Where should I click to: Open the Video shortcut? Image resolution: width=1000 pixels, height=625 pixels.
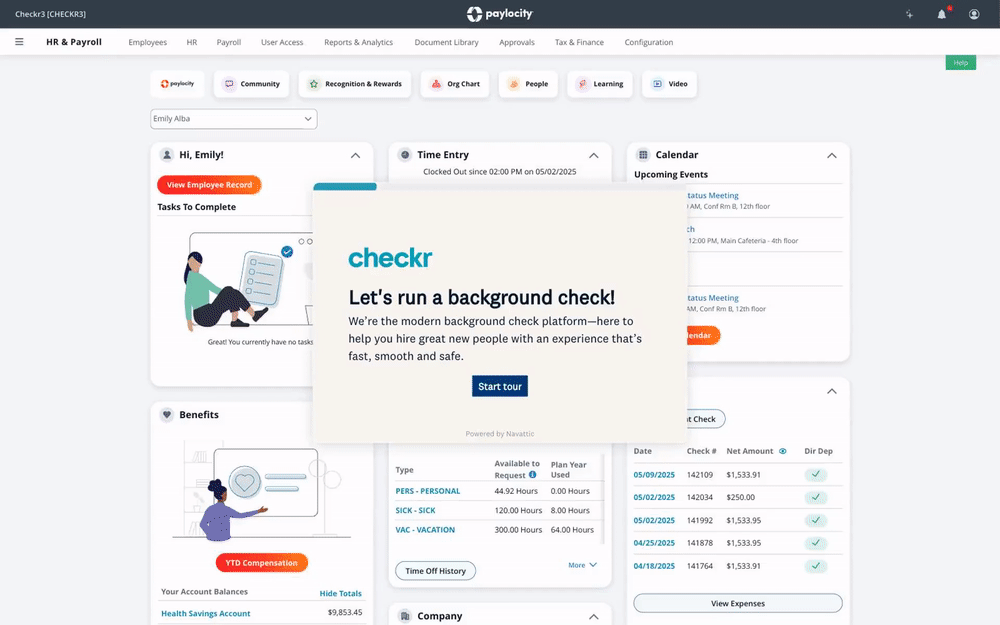coord(669,84)
